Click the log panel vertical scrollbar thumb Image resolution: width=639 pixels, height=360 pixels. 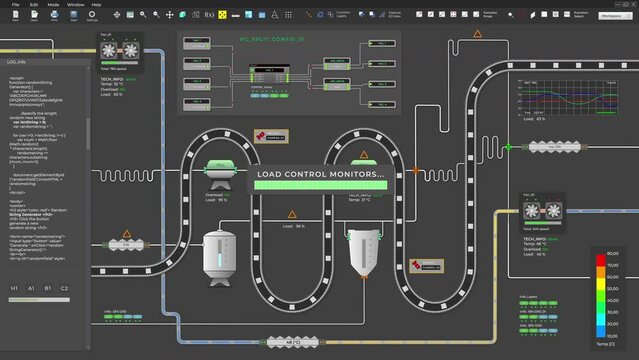(x=88, y=134)
